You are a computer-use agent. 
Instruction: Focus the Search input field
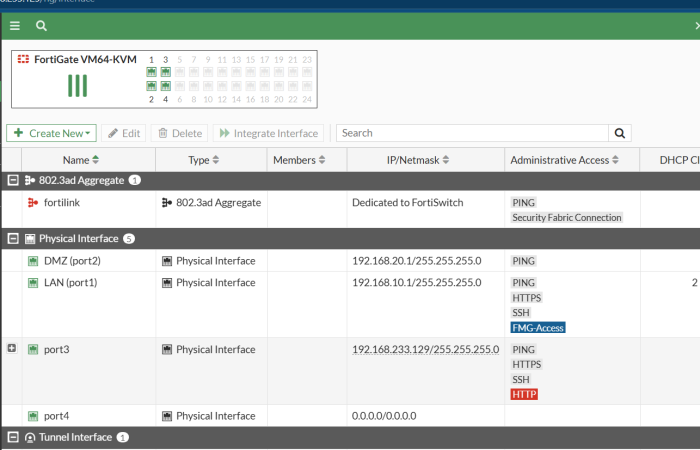coord(472,133)
